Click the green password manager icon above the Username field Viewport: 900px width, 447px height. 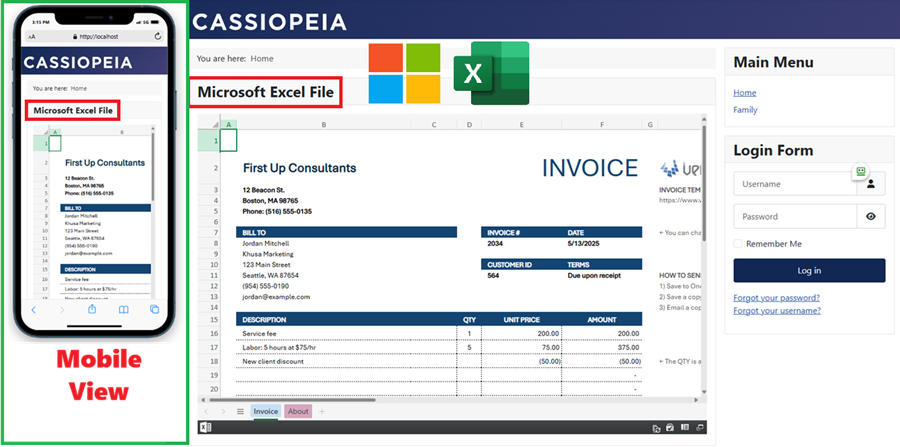pyautogui.click(x=860, y=171)
